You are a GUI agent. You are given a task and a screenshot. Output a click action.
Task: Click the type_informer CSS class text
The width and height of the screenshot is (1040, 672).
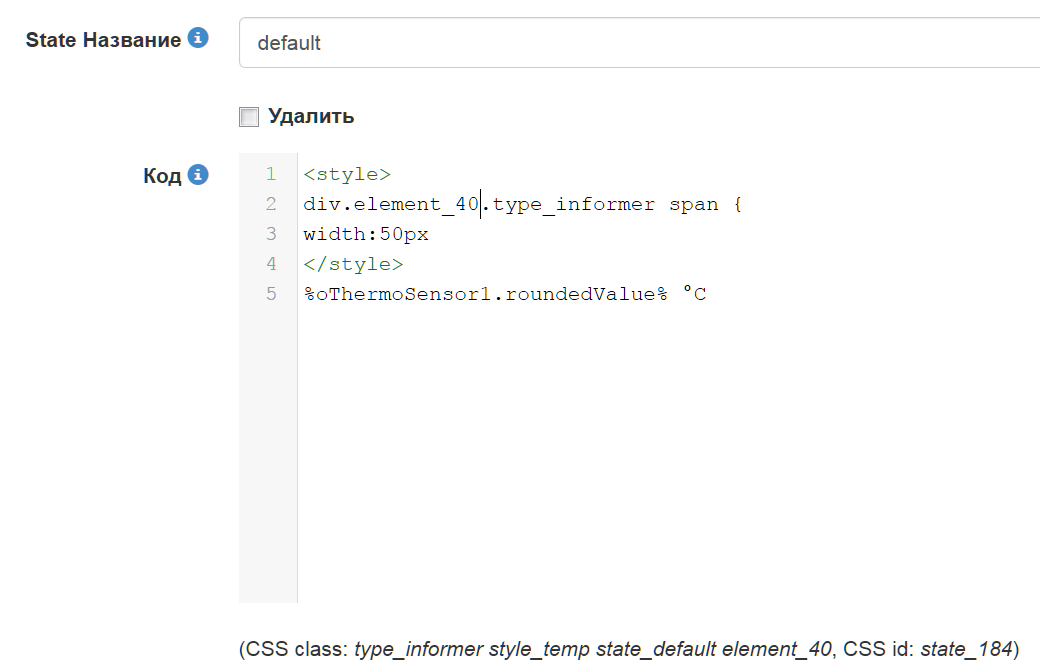coord(418,649)
